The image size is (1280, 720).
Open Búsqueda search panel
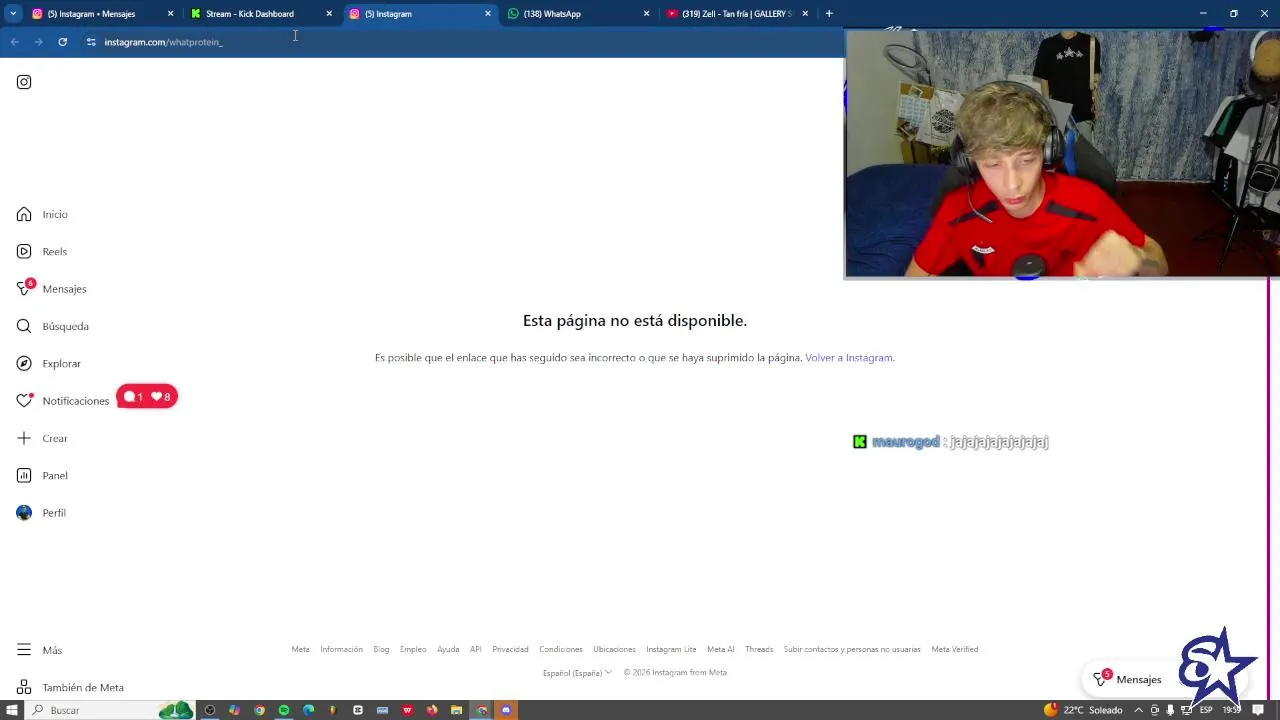[53, 326]
